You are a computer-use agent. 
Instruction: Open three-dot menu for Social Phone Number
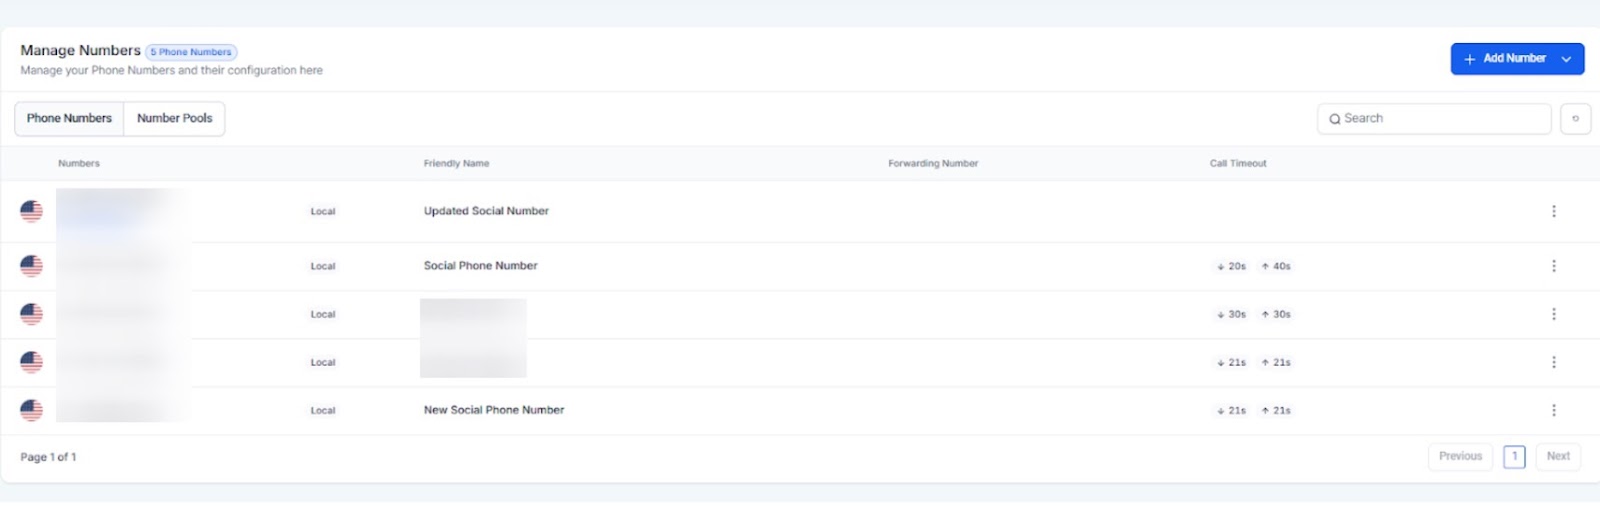pyautogui.click(x=1553, y=266)
